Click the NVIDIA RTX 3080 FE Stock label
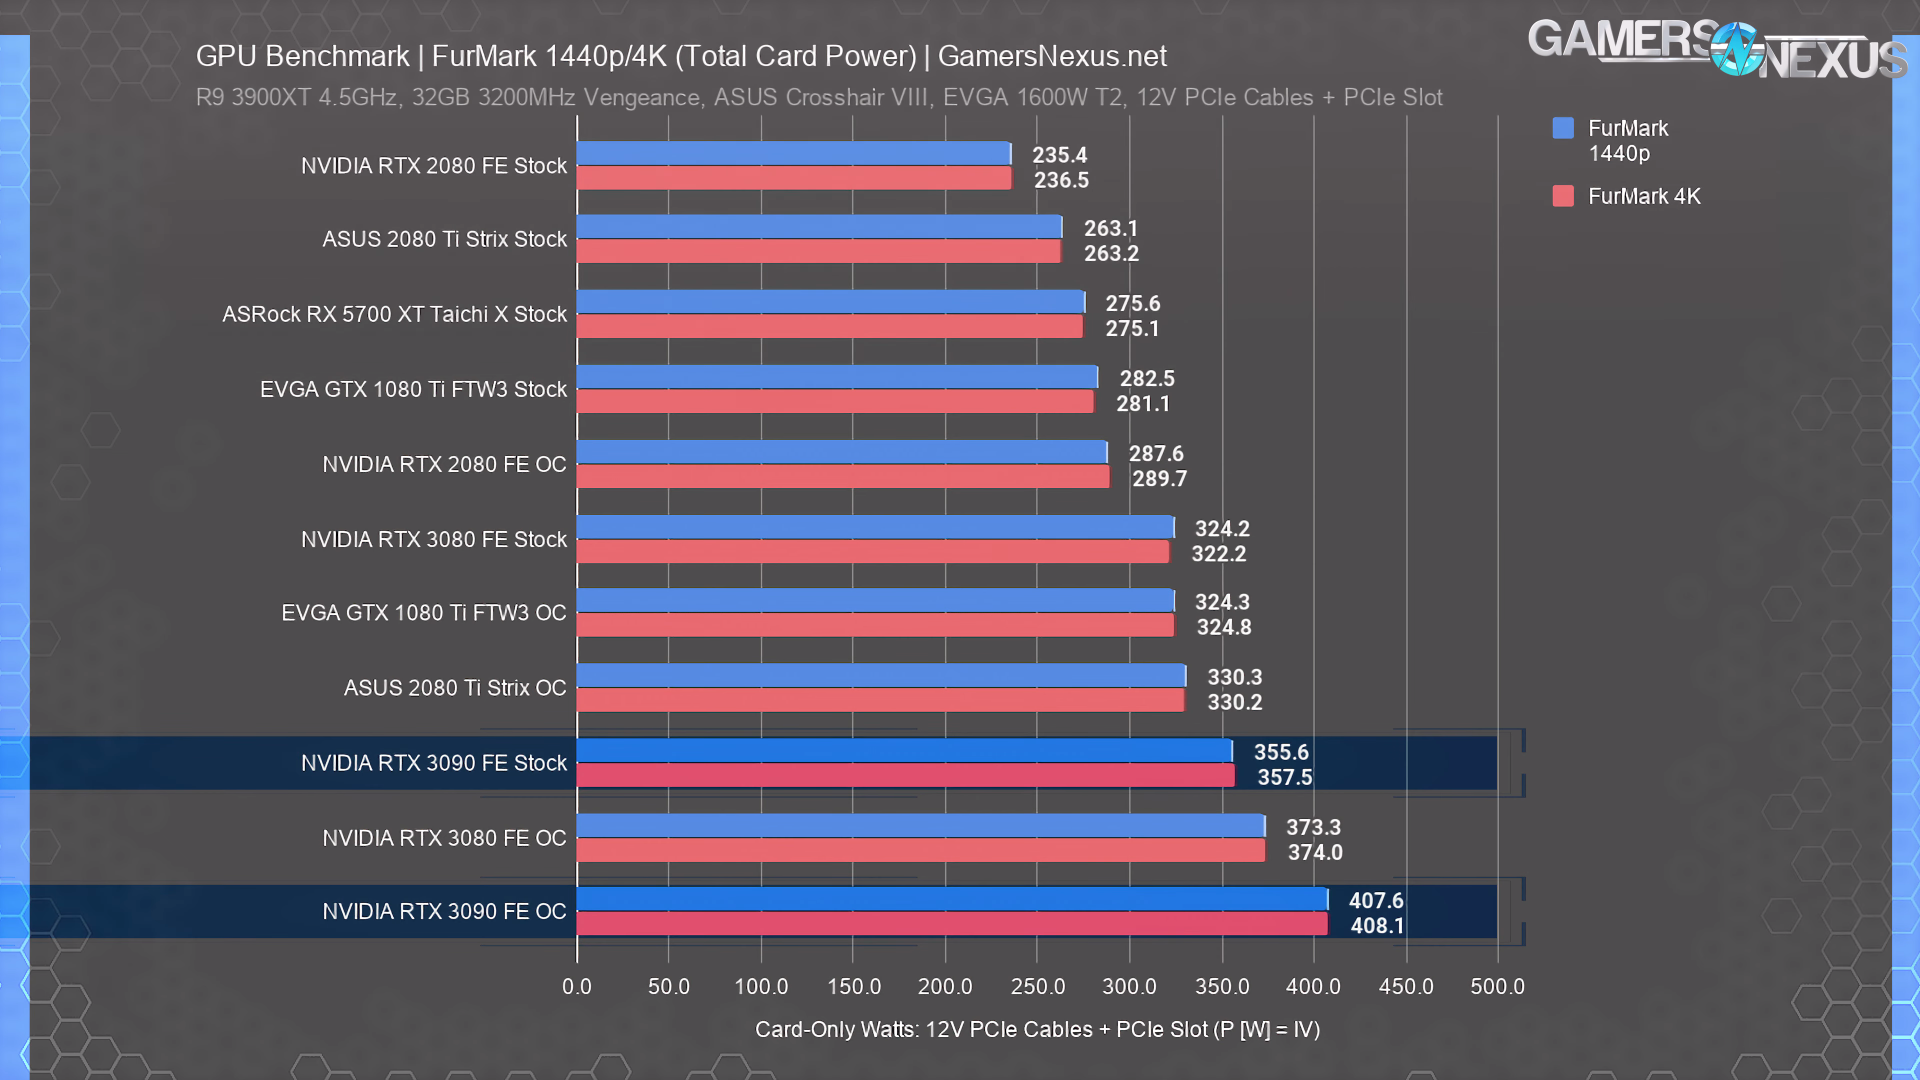Viewport: 1920px width, 1080px height. pyautogui.click(x=433, y=539)
